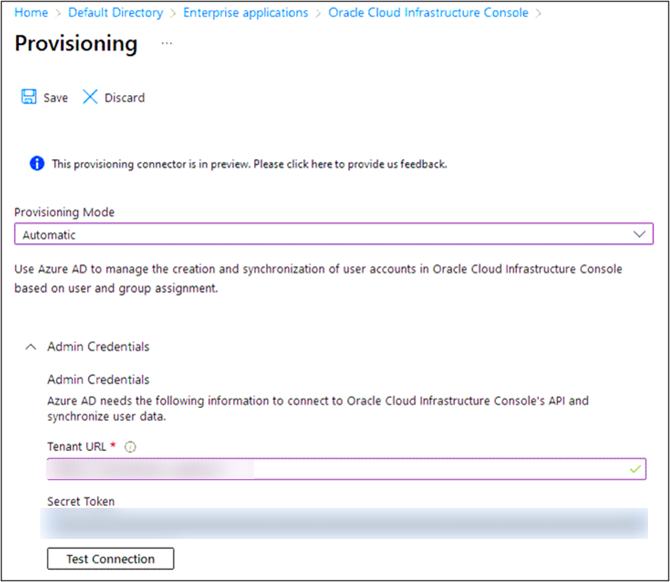Image resolution: width=670 pixels, height=582 pixels.
Task: Click the Discard X icon
Action: coord(90,97)
